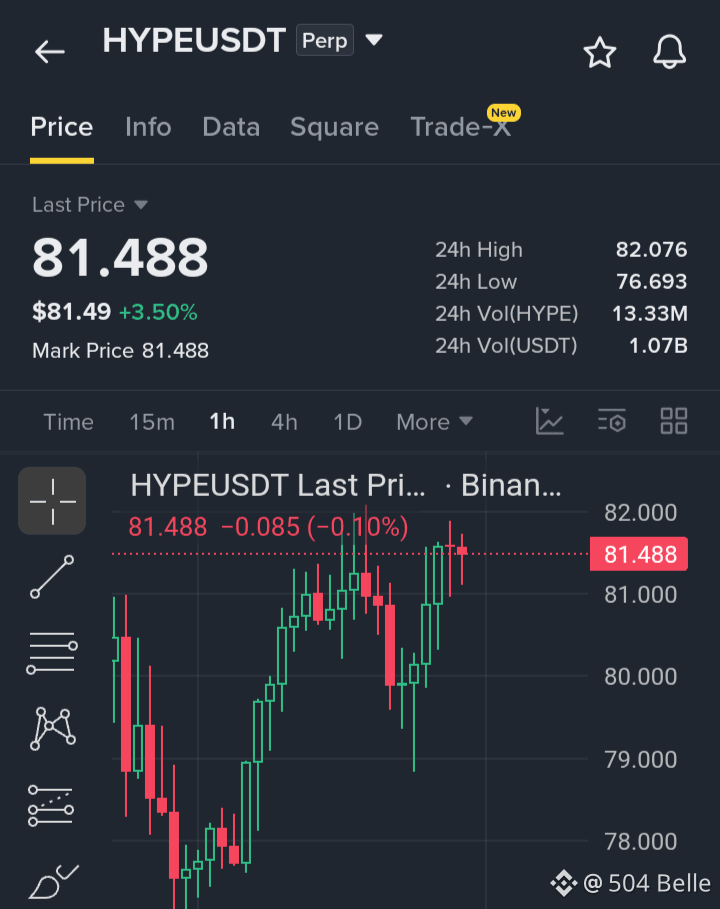Click the 24h Vol(HYPE) value 13.33M
The width and height of the screenshot is (720, 909).
[x=649, y=314]
